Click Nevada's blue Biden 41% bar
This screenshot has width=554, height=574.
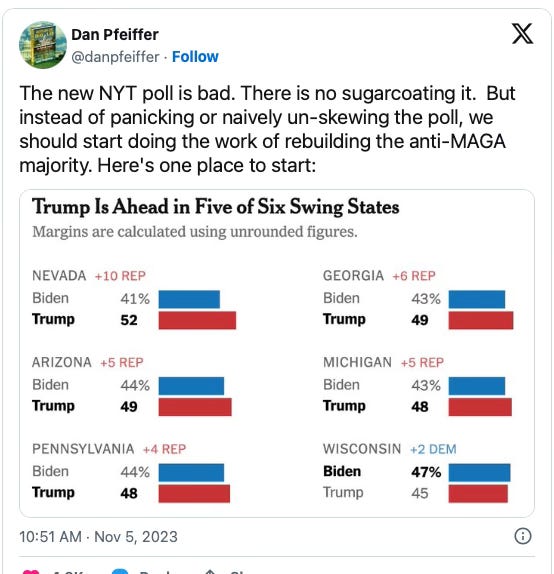pyautogui.click(x=189, y=299)
